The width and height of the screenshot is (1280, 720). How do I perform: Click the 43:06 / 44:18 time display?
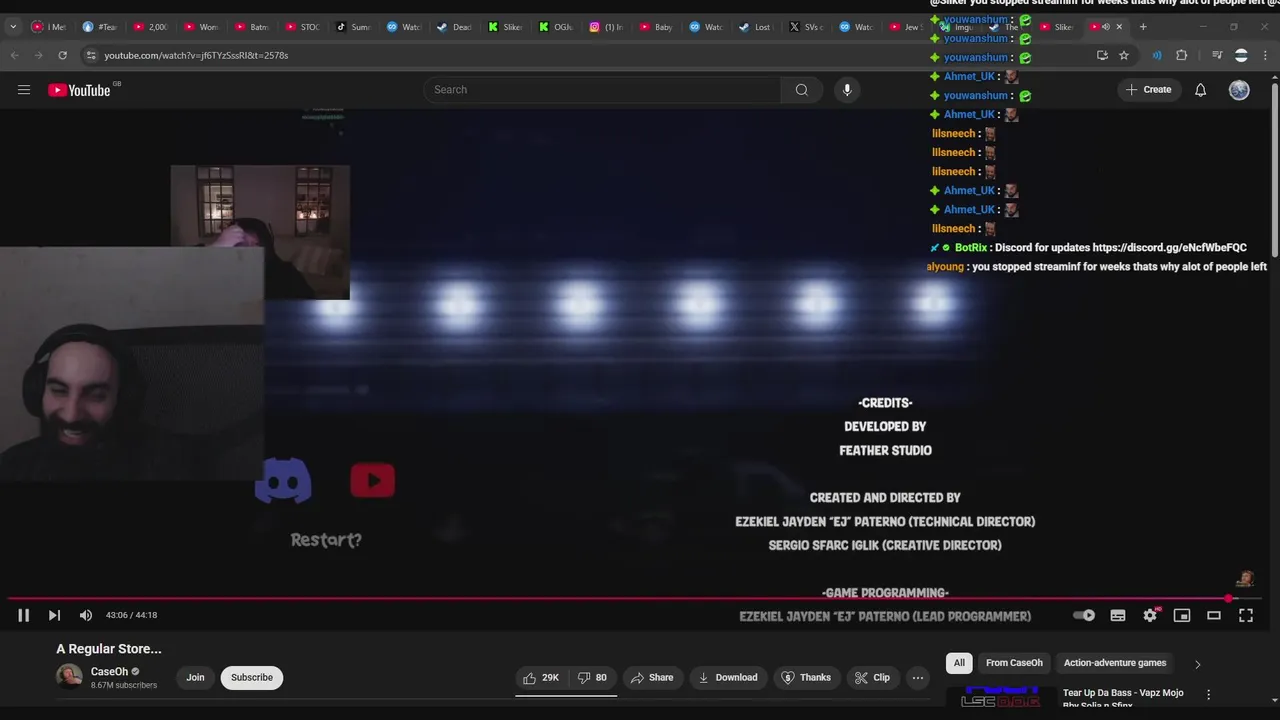131,615
